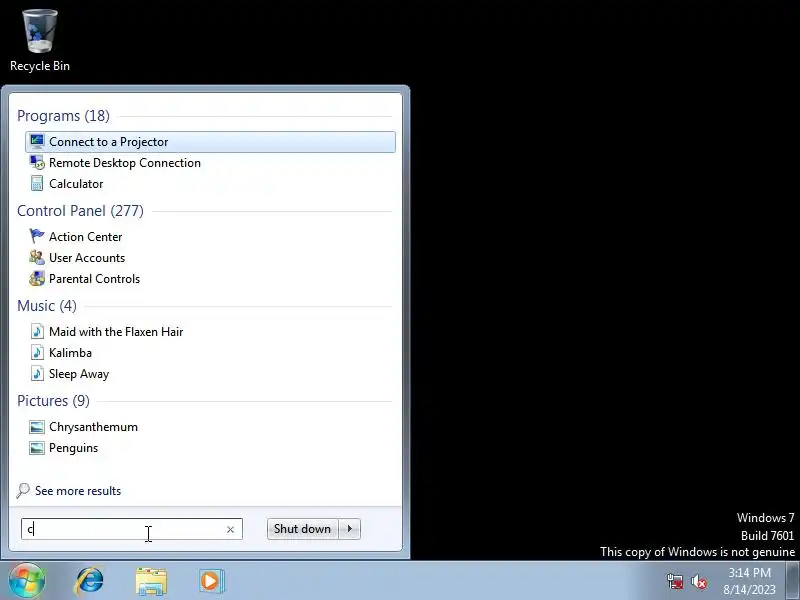This screenshot has width=800, height=600.
Task: Click the Maid with the Flaxen Hair music icon
Action: (x=37, y=332)
